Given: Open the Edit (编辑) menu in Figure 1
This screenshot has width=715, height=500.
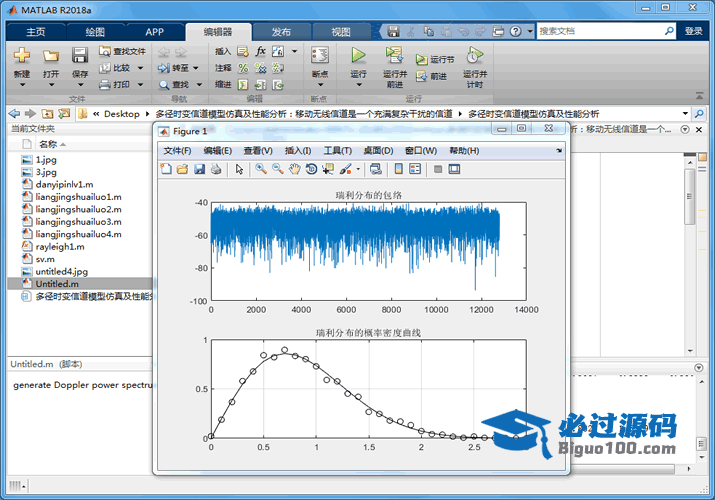Looking at the screenshot, I should (x=218, y=151).
